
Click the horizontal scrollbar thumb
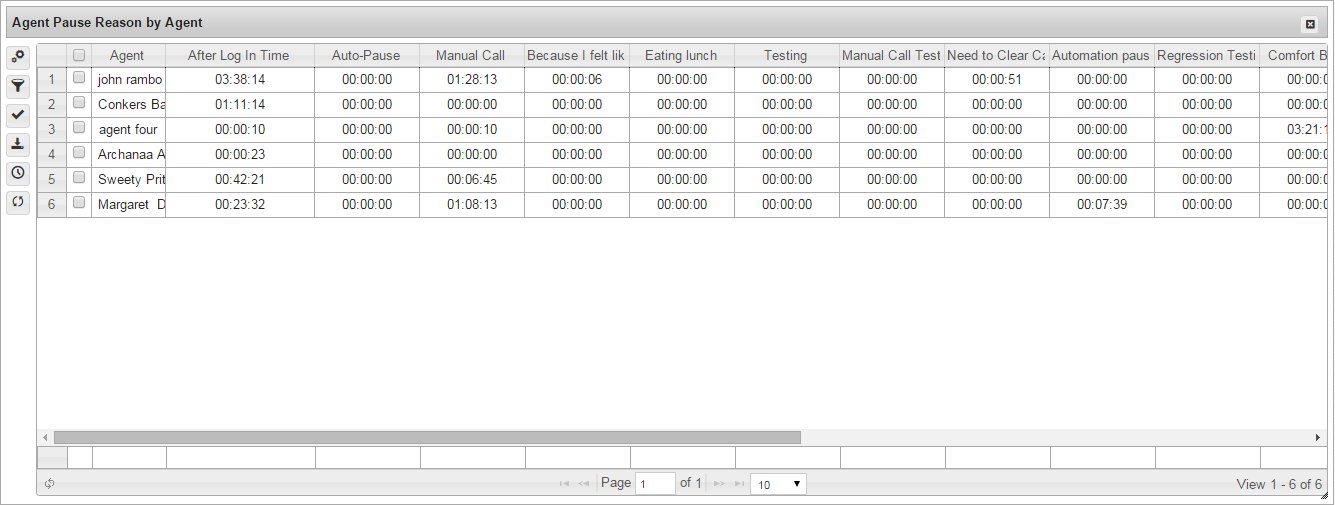[x=427, y=438]
